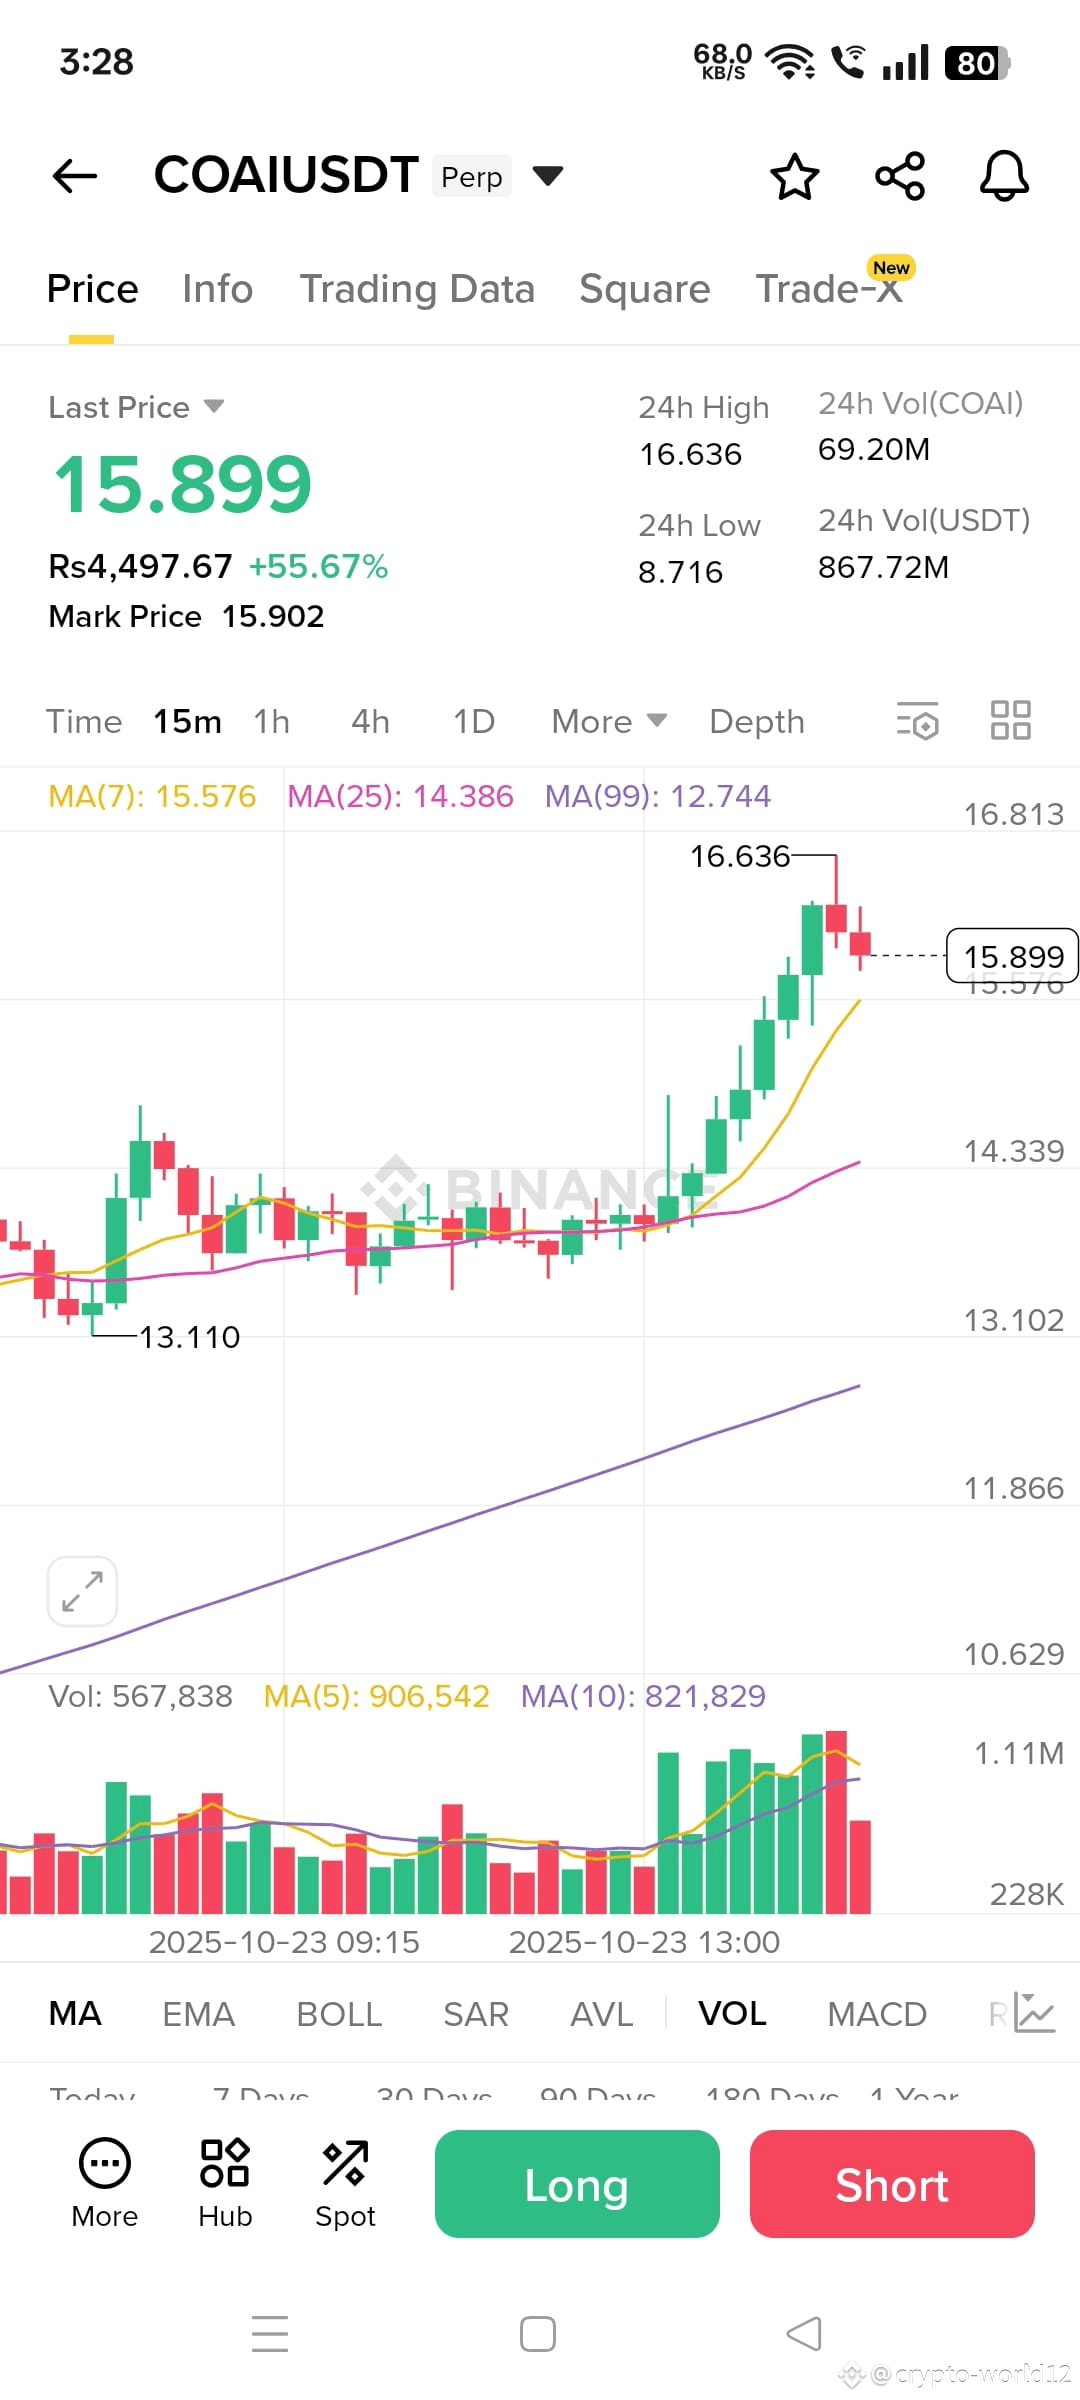Add COAIUSDT to favorites with star icon

(x=795, y=176)
